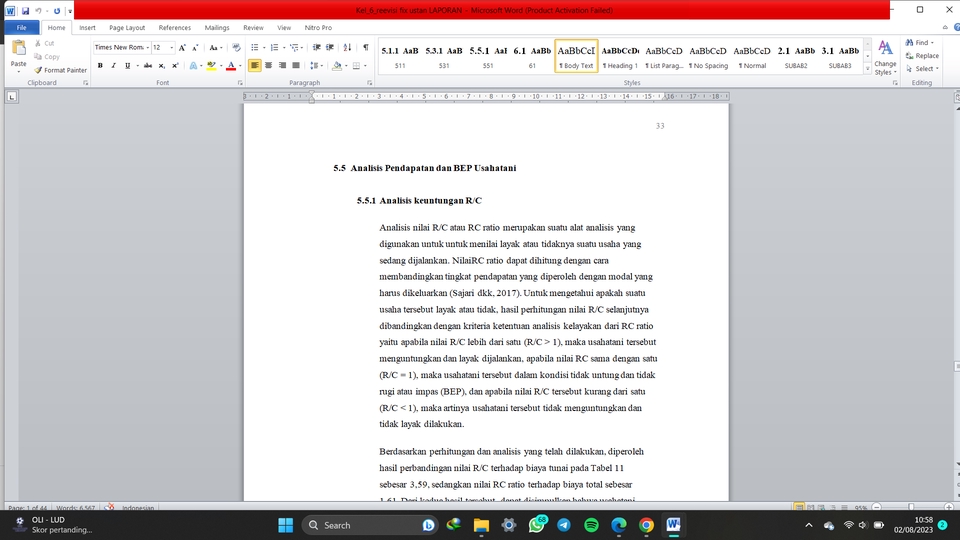Click the Text Effects glowing A icon
Image resolution: width=960 pixels, height=540 pixels.
(193, 66)
